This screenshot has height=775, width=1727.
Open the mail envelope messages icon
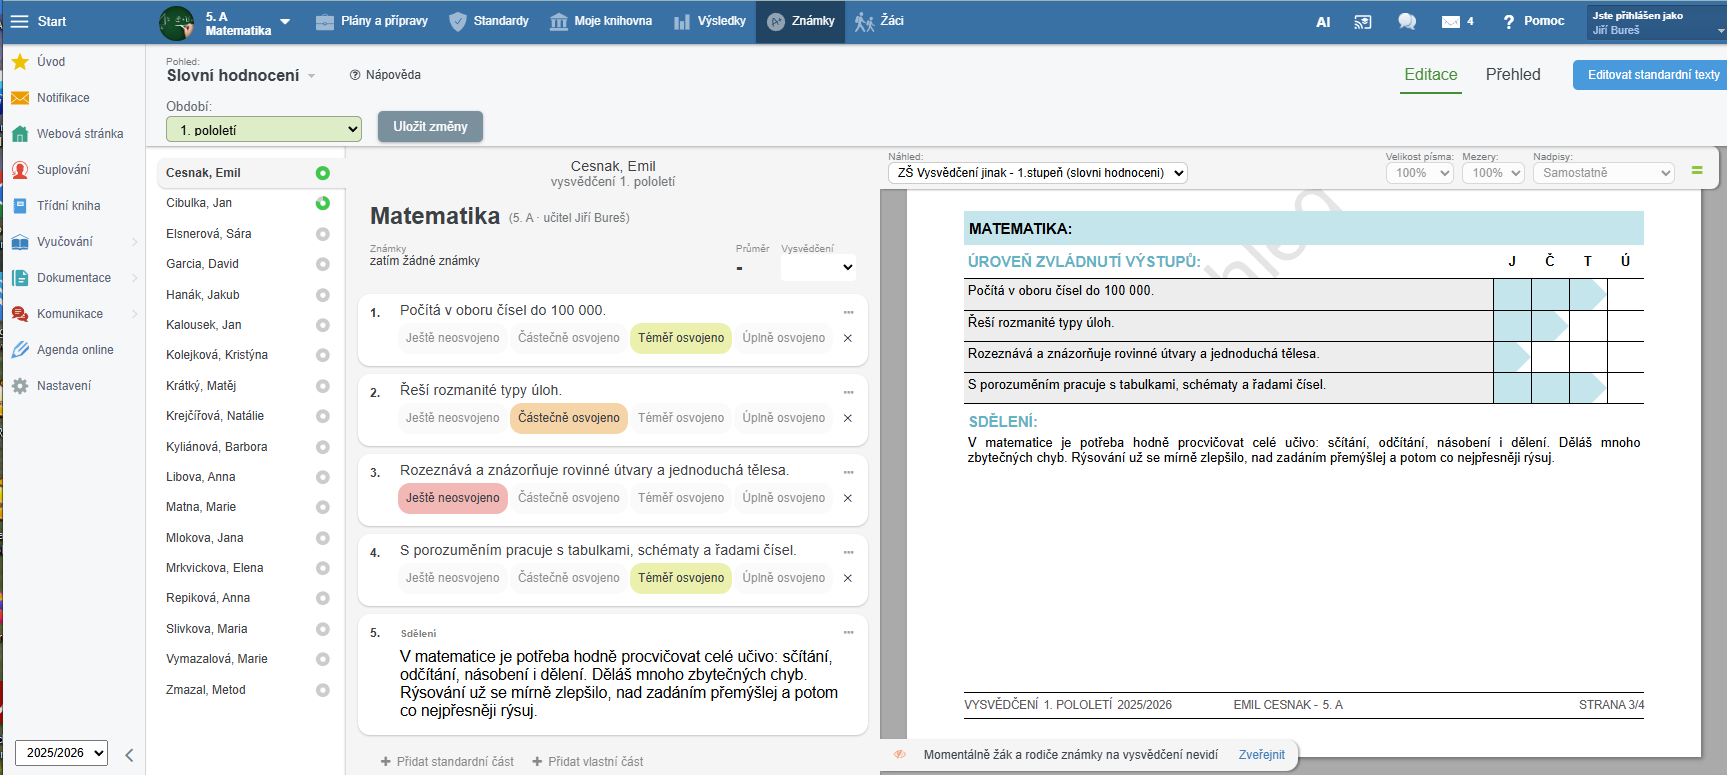(1450, 21)
